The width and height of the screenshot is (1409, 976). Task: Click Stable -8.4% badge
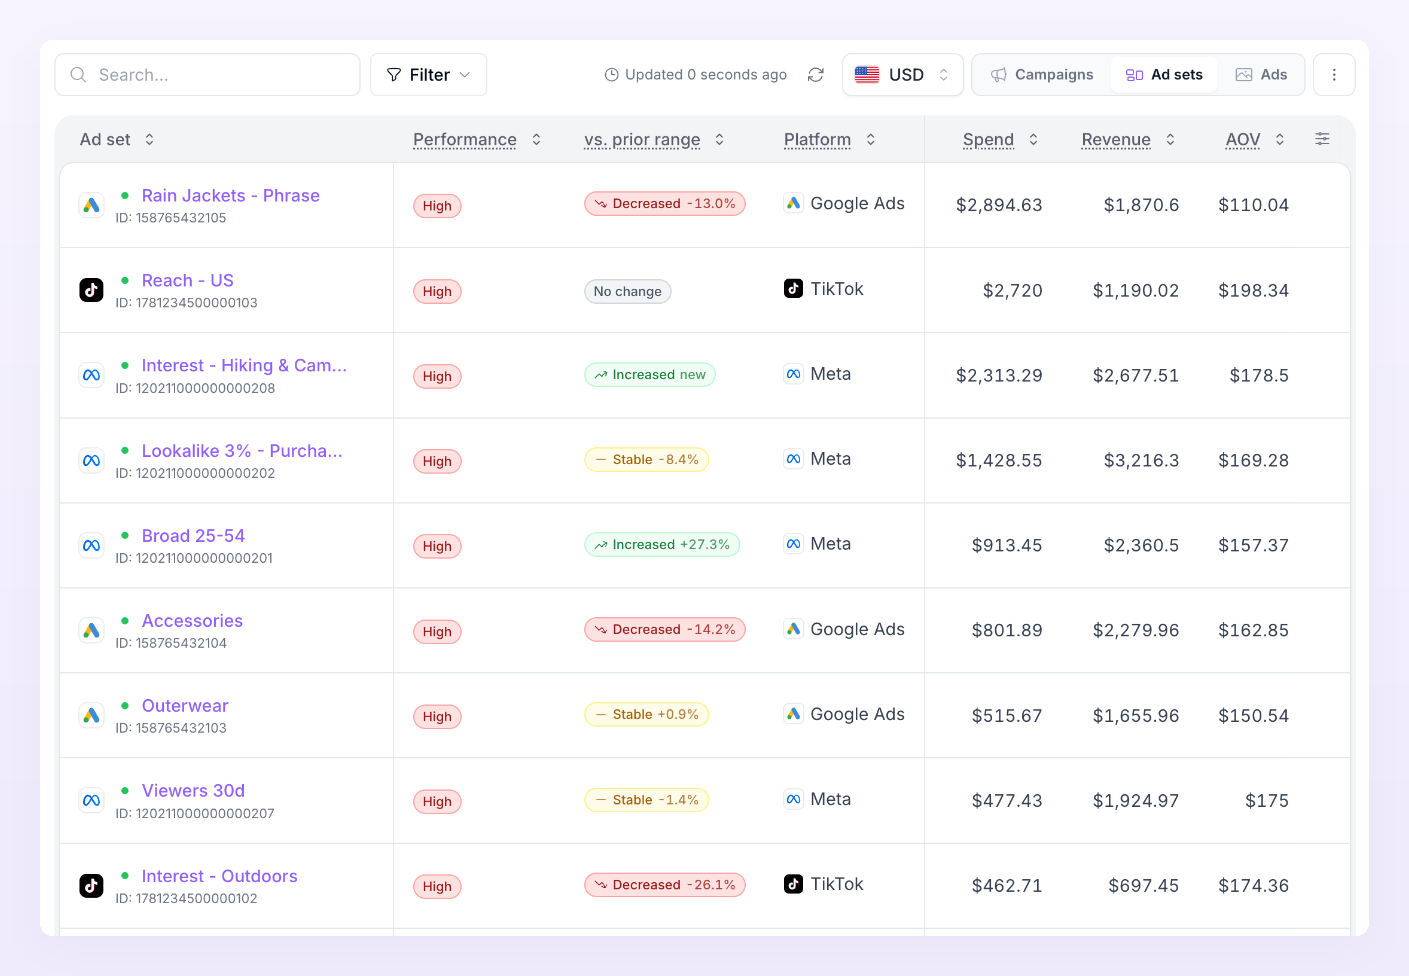[x=647, y=460]
